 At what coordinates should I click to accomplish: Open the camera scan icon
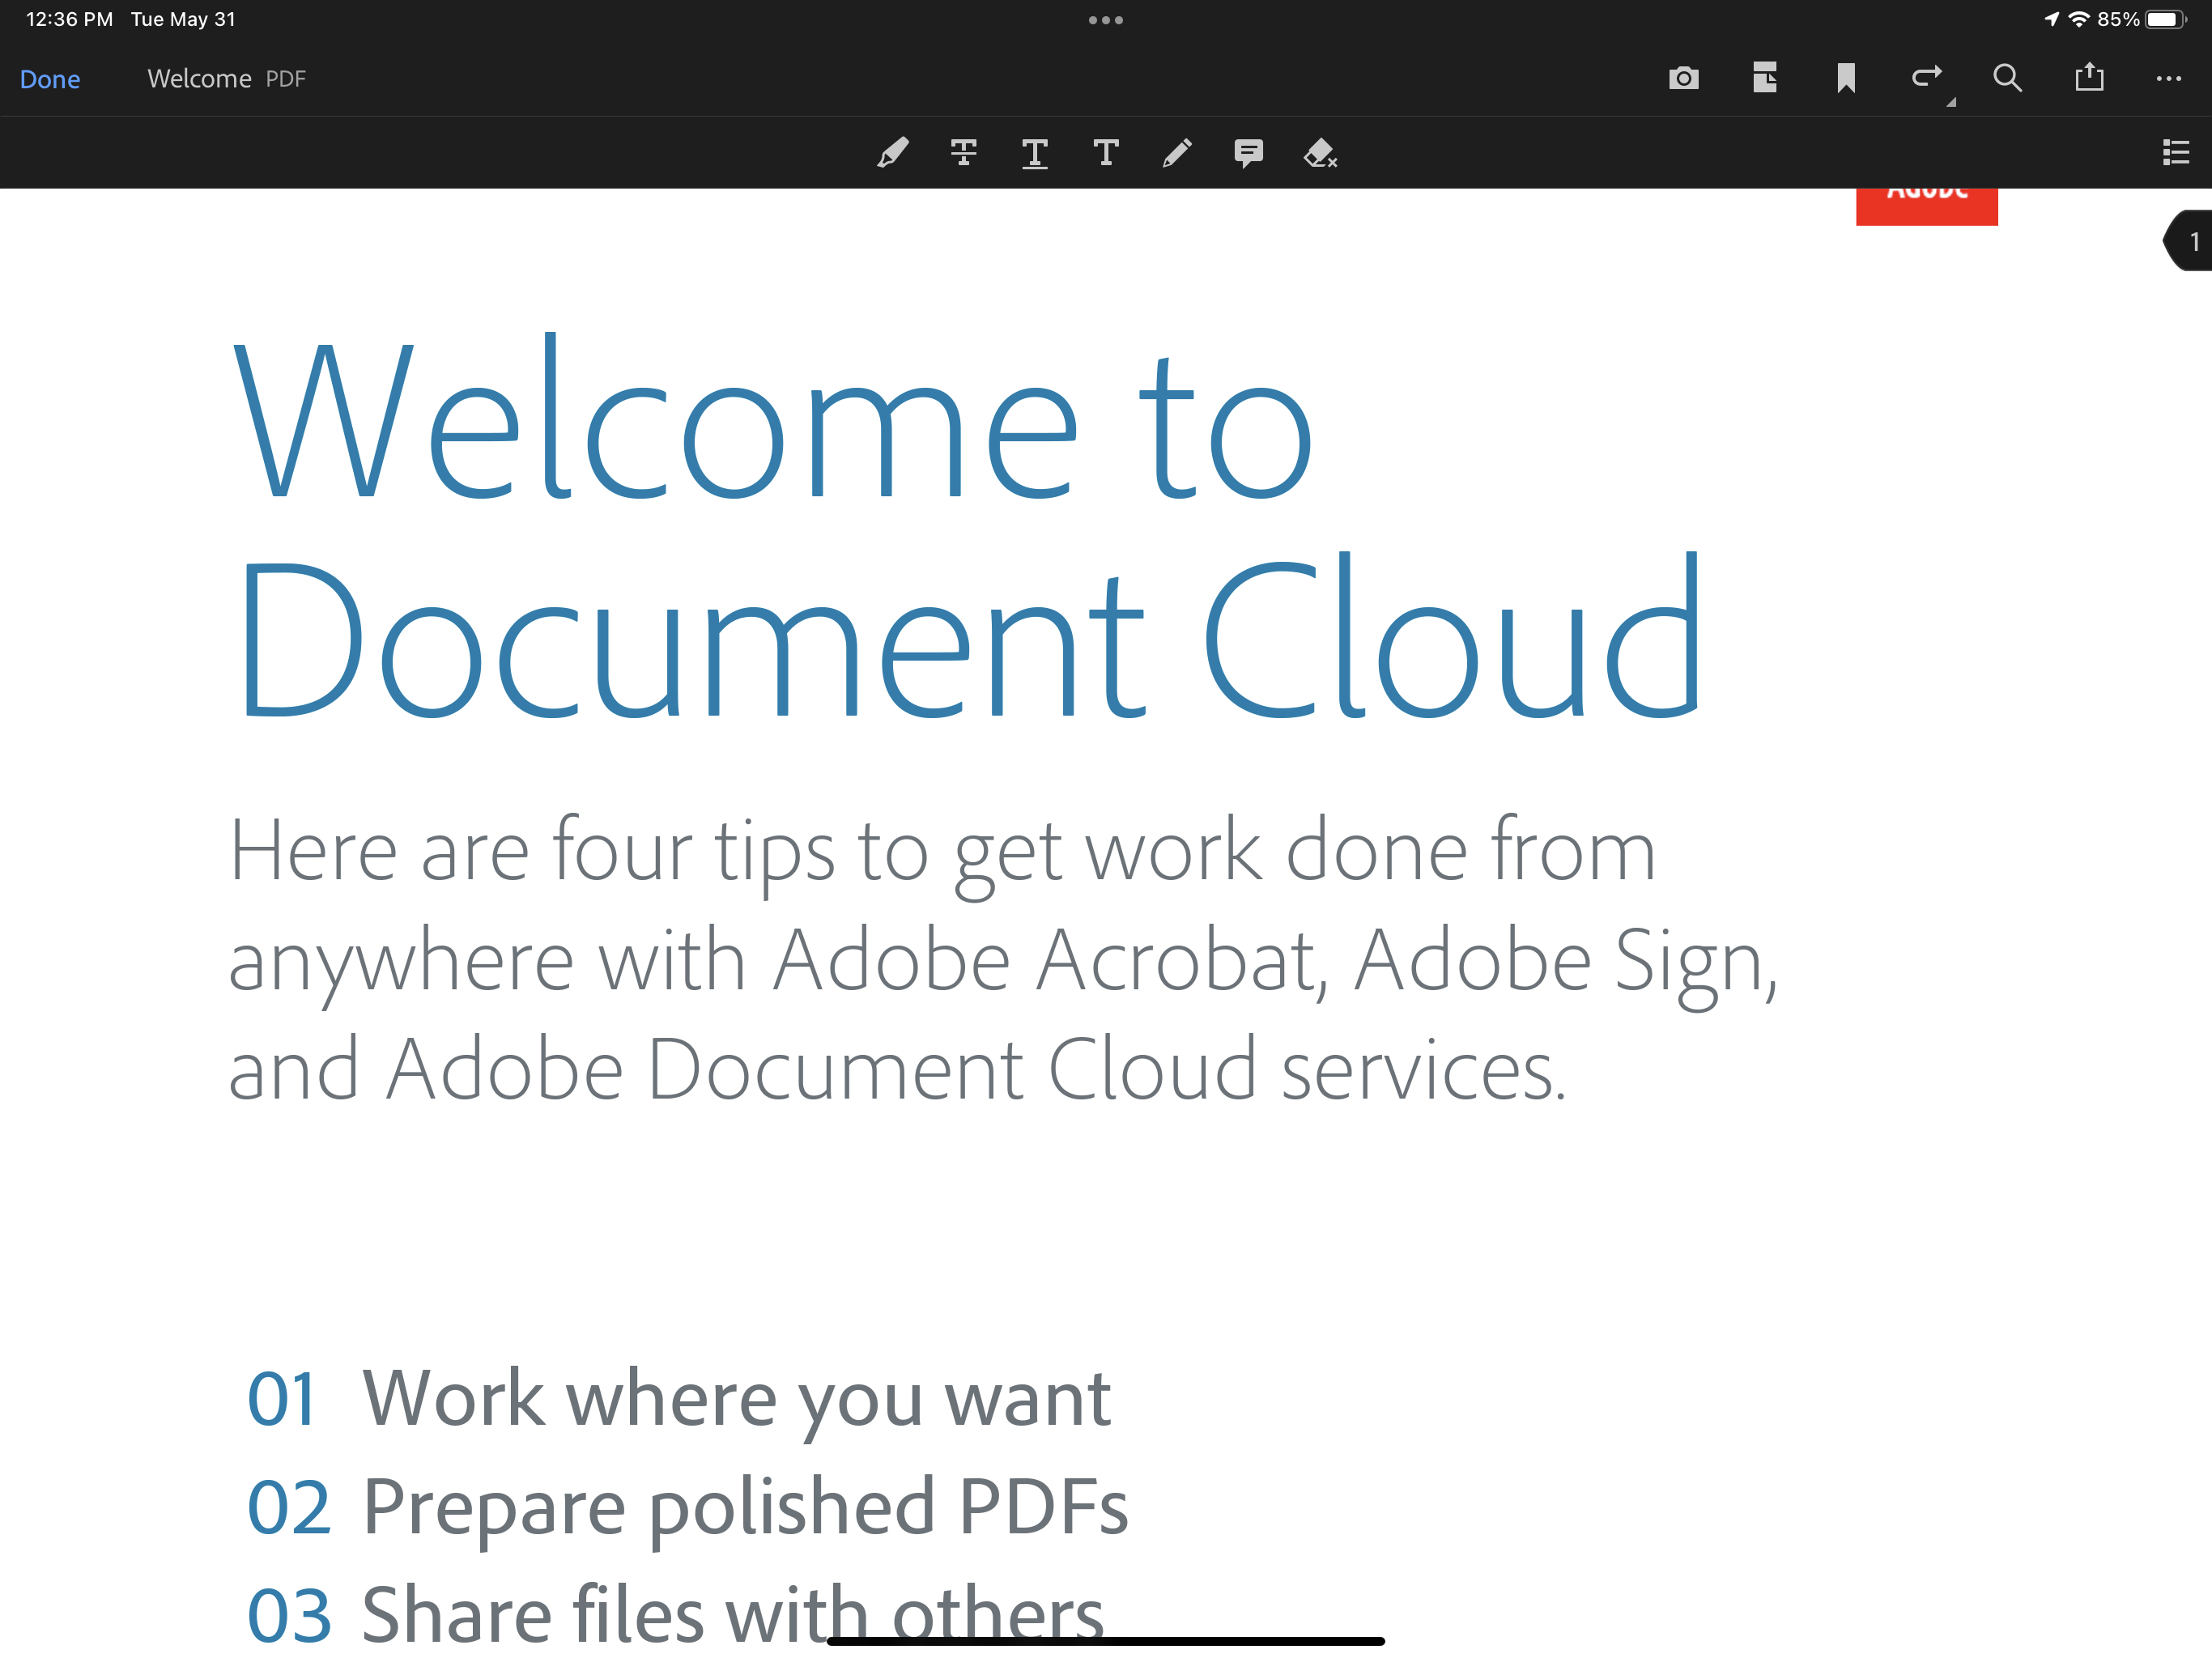1684,78
